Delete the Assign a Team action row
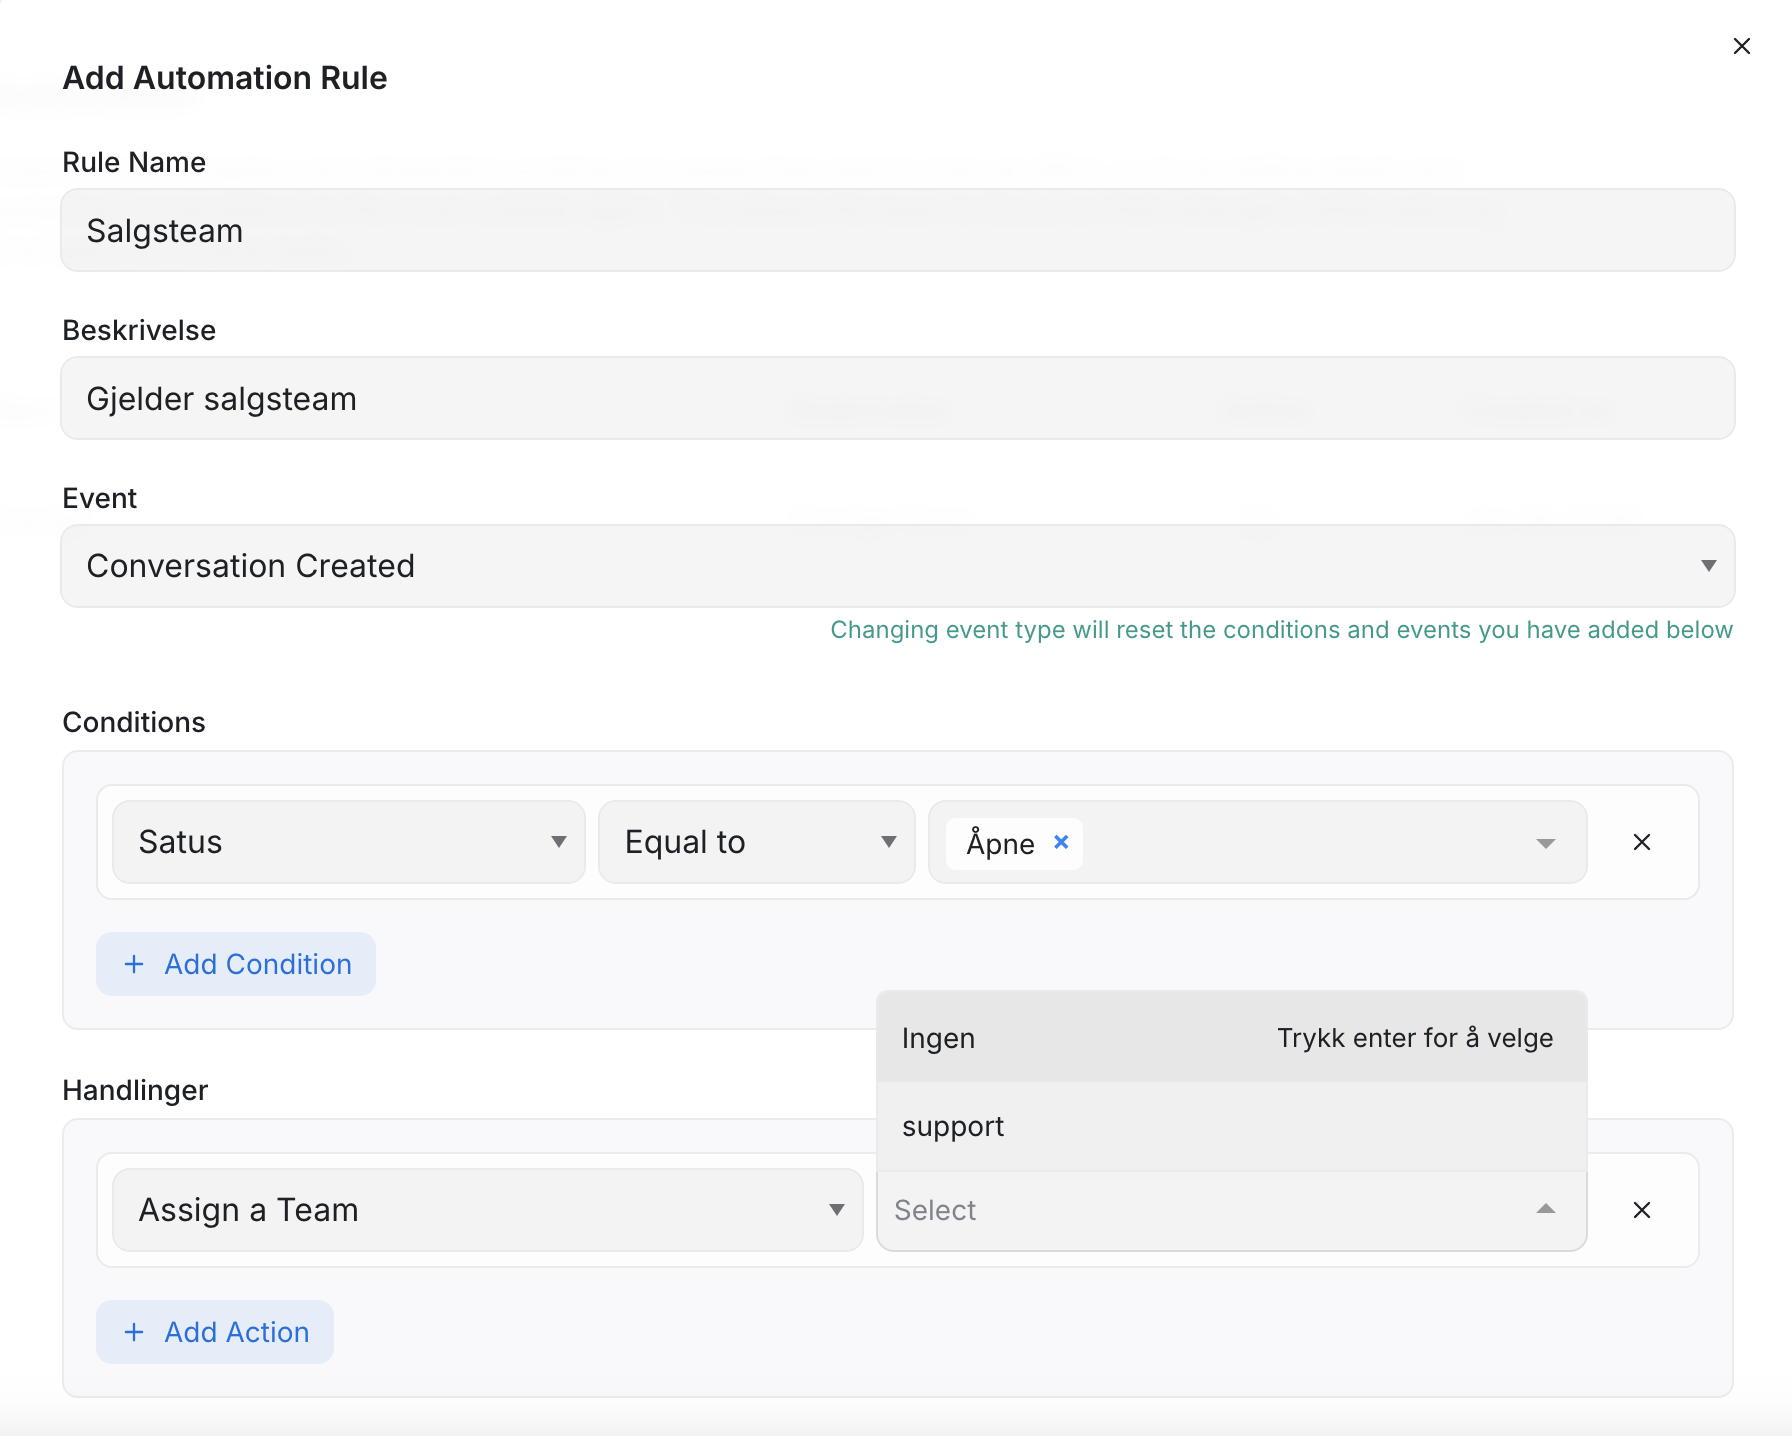Screen dimensions: 1792x1436 point(1641,1210)
